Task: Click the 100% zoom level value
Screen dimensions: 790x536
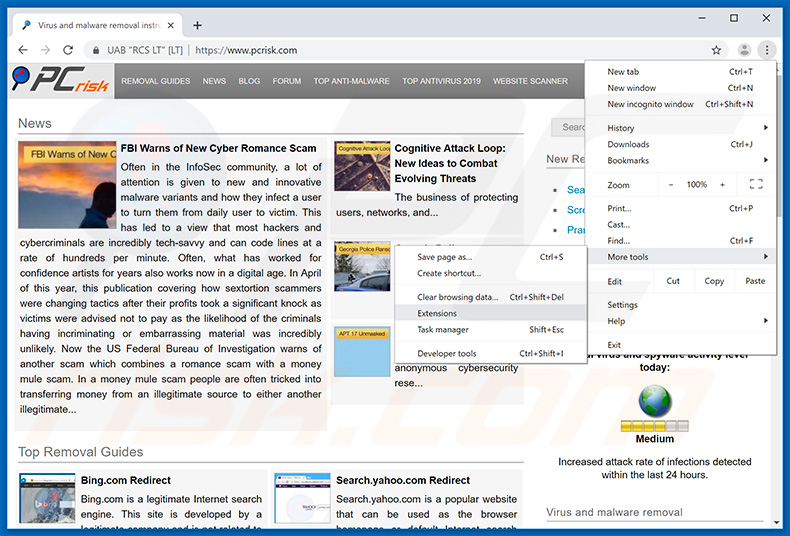Action: (696, 184)
